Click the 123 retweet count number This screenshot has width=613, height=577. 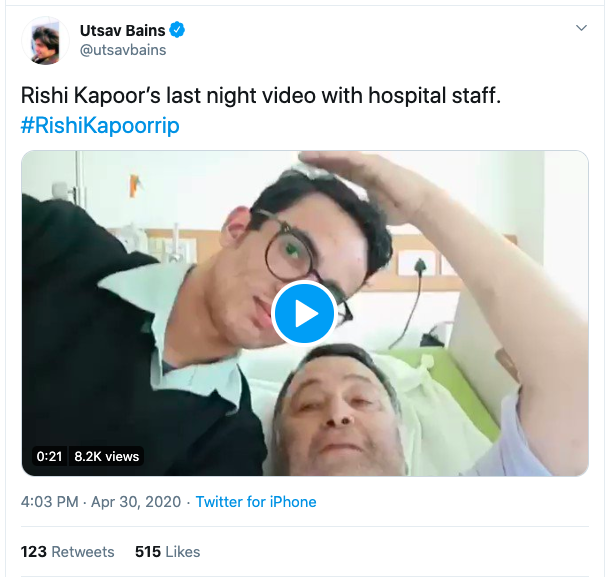tap(34, 551)
